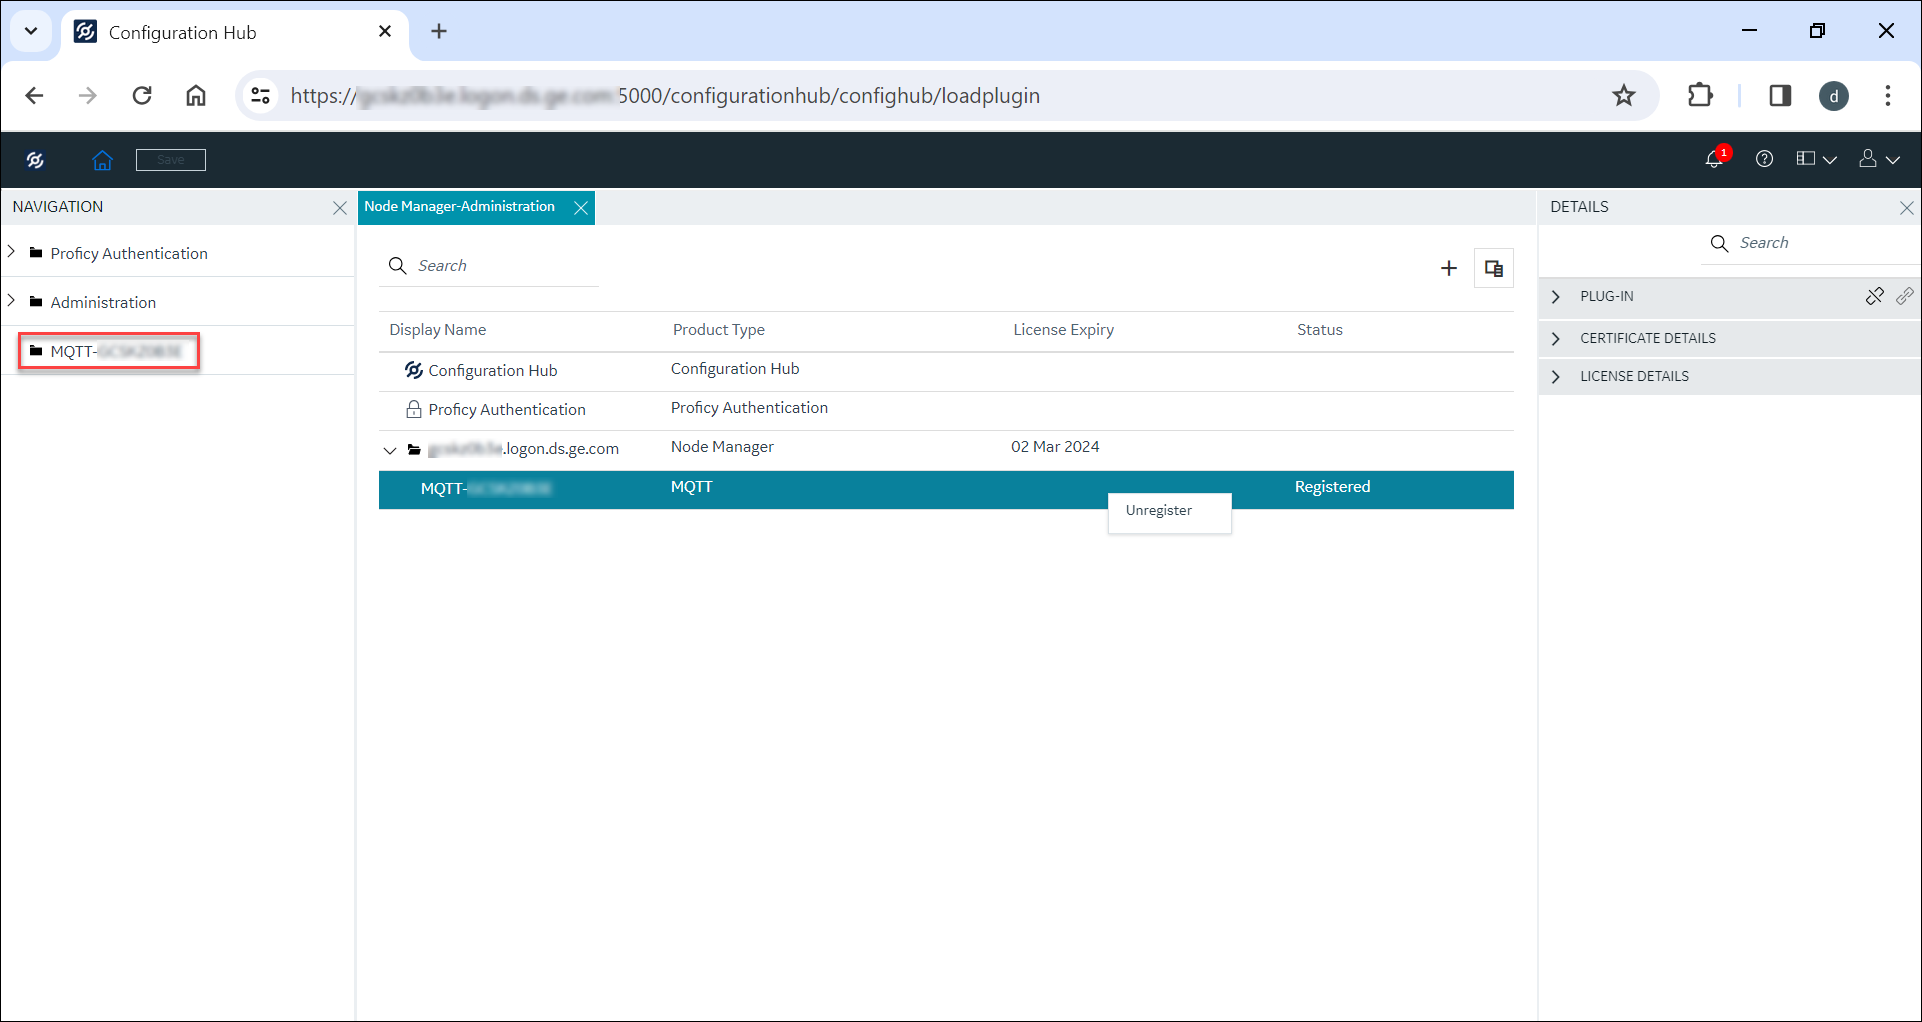This screenshot has width=1922, height=1022.
Task: Select the MQTT folder in navigation
Action: pos(109,351)
